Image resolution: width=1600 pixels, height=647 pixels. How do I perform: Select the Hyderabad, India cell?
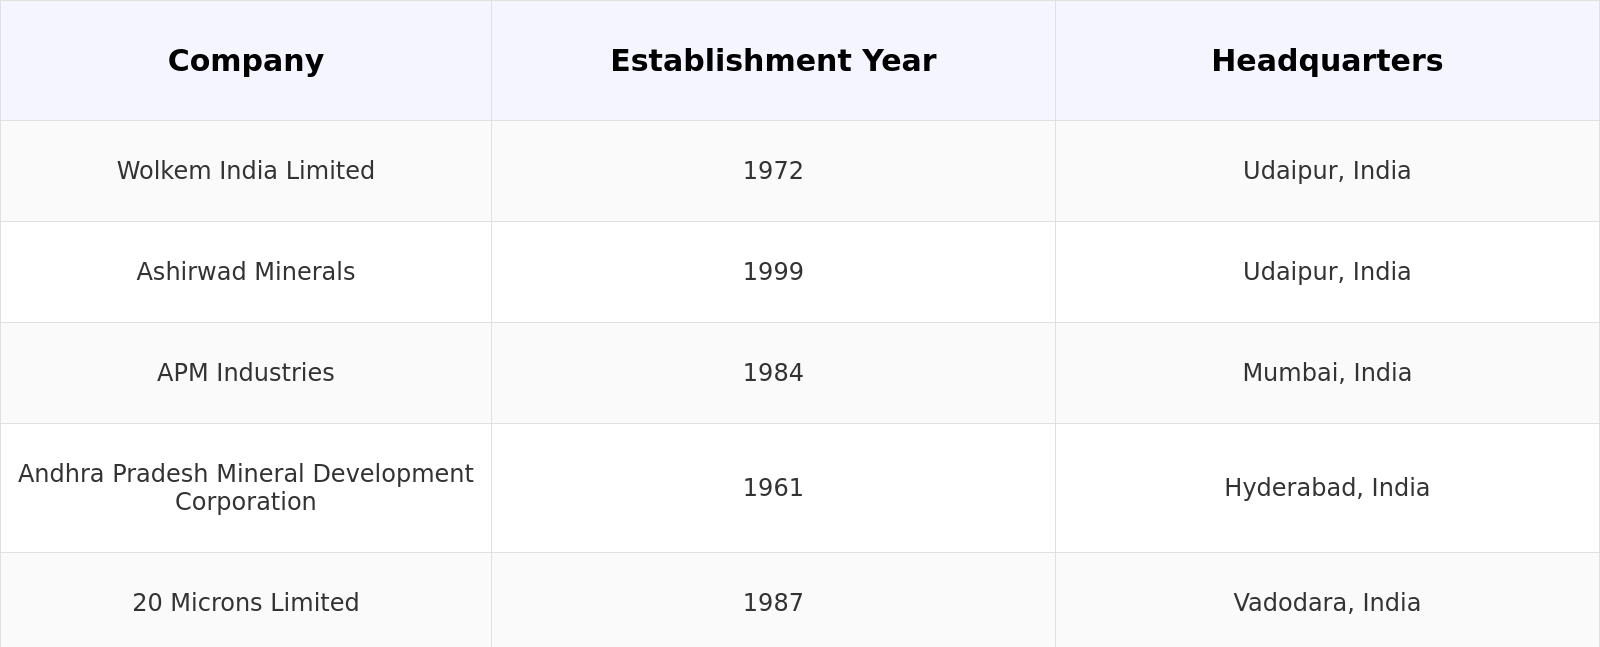1327,488
